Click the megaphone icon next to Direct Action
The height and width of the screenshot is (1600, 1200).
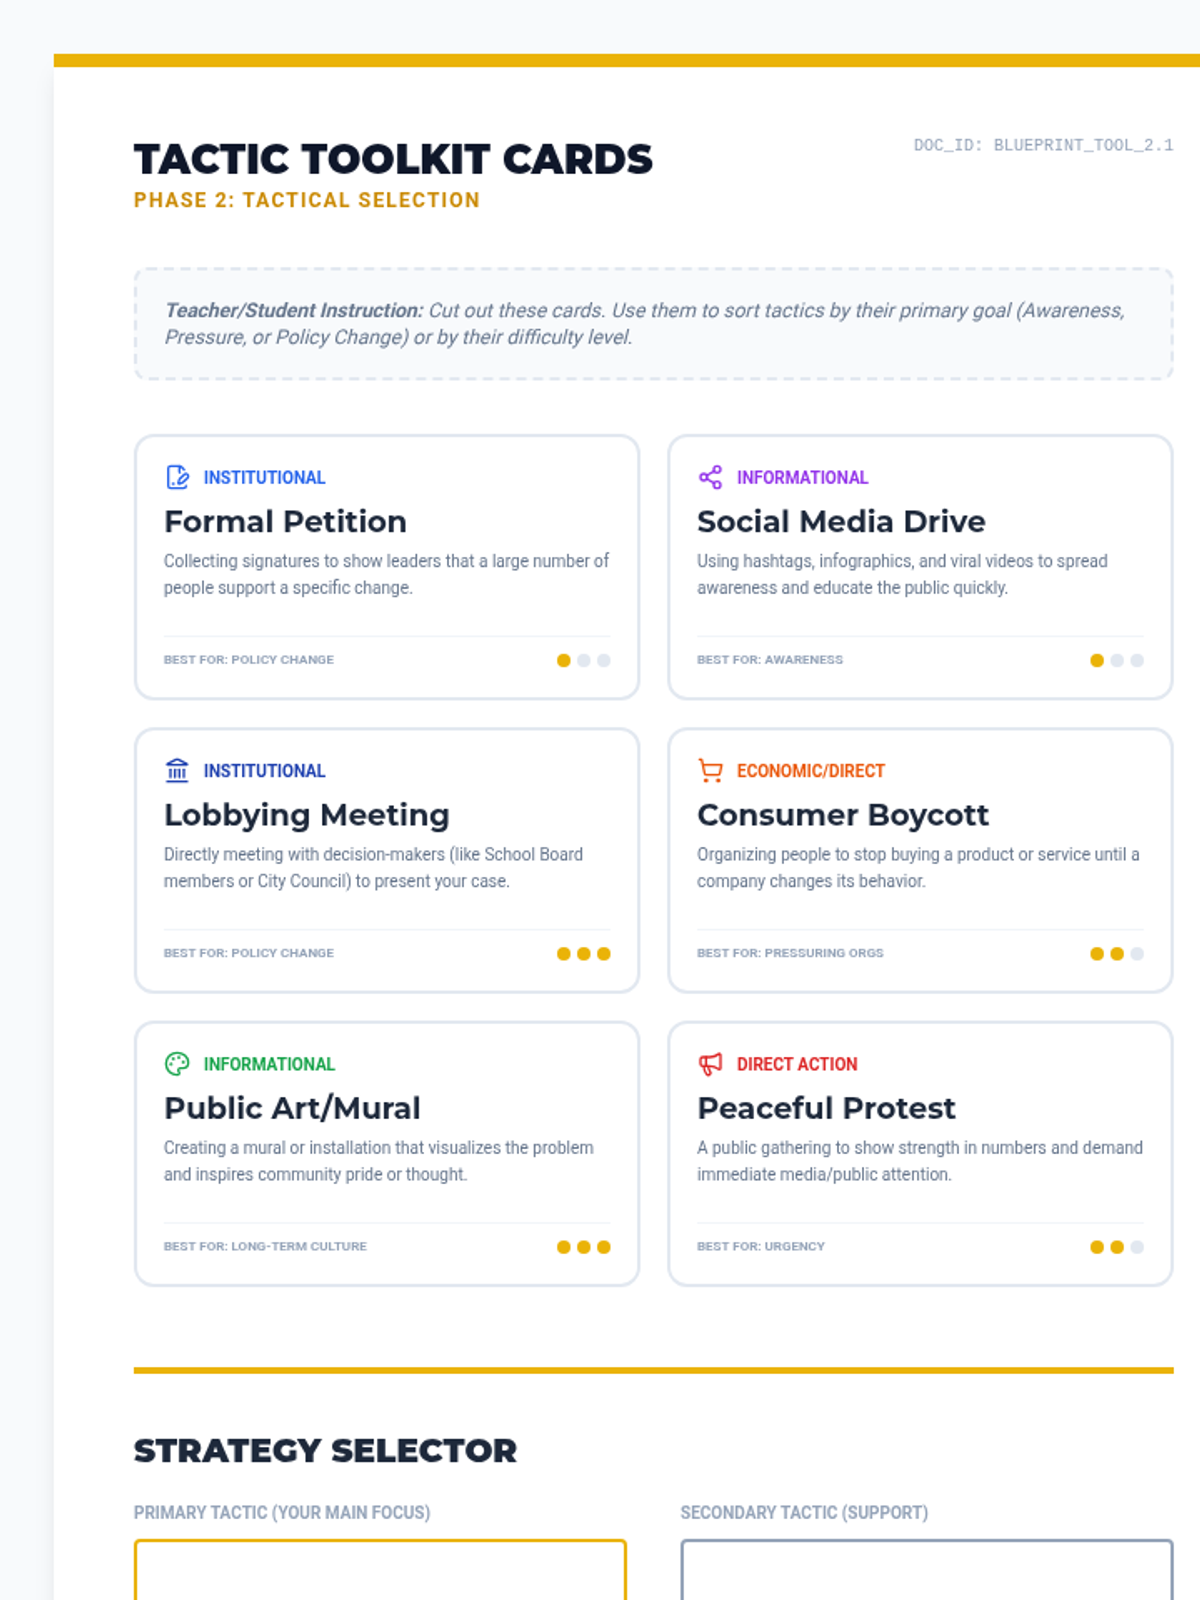click(710, 1064)
